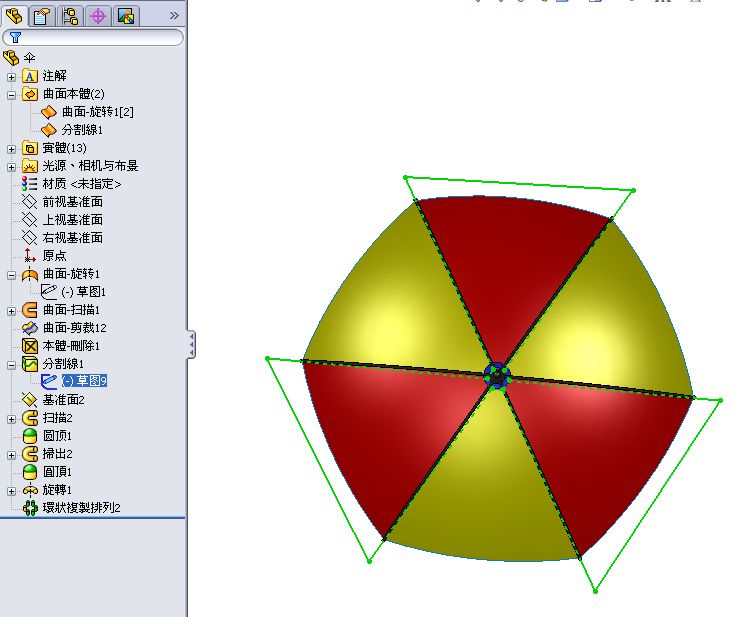Switch to the ConfigurationManager tab
The height and width of the screenshot is (617, 752).
tap(70, 16)
